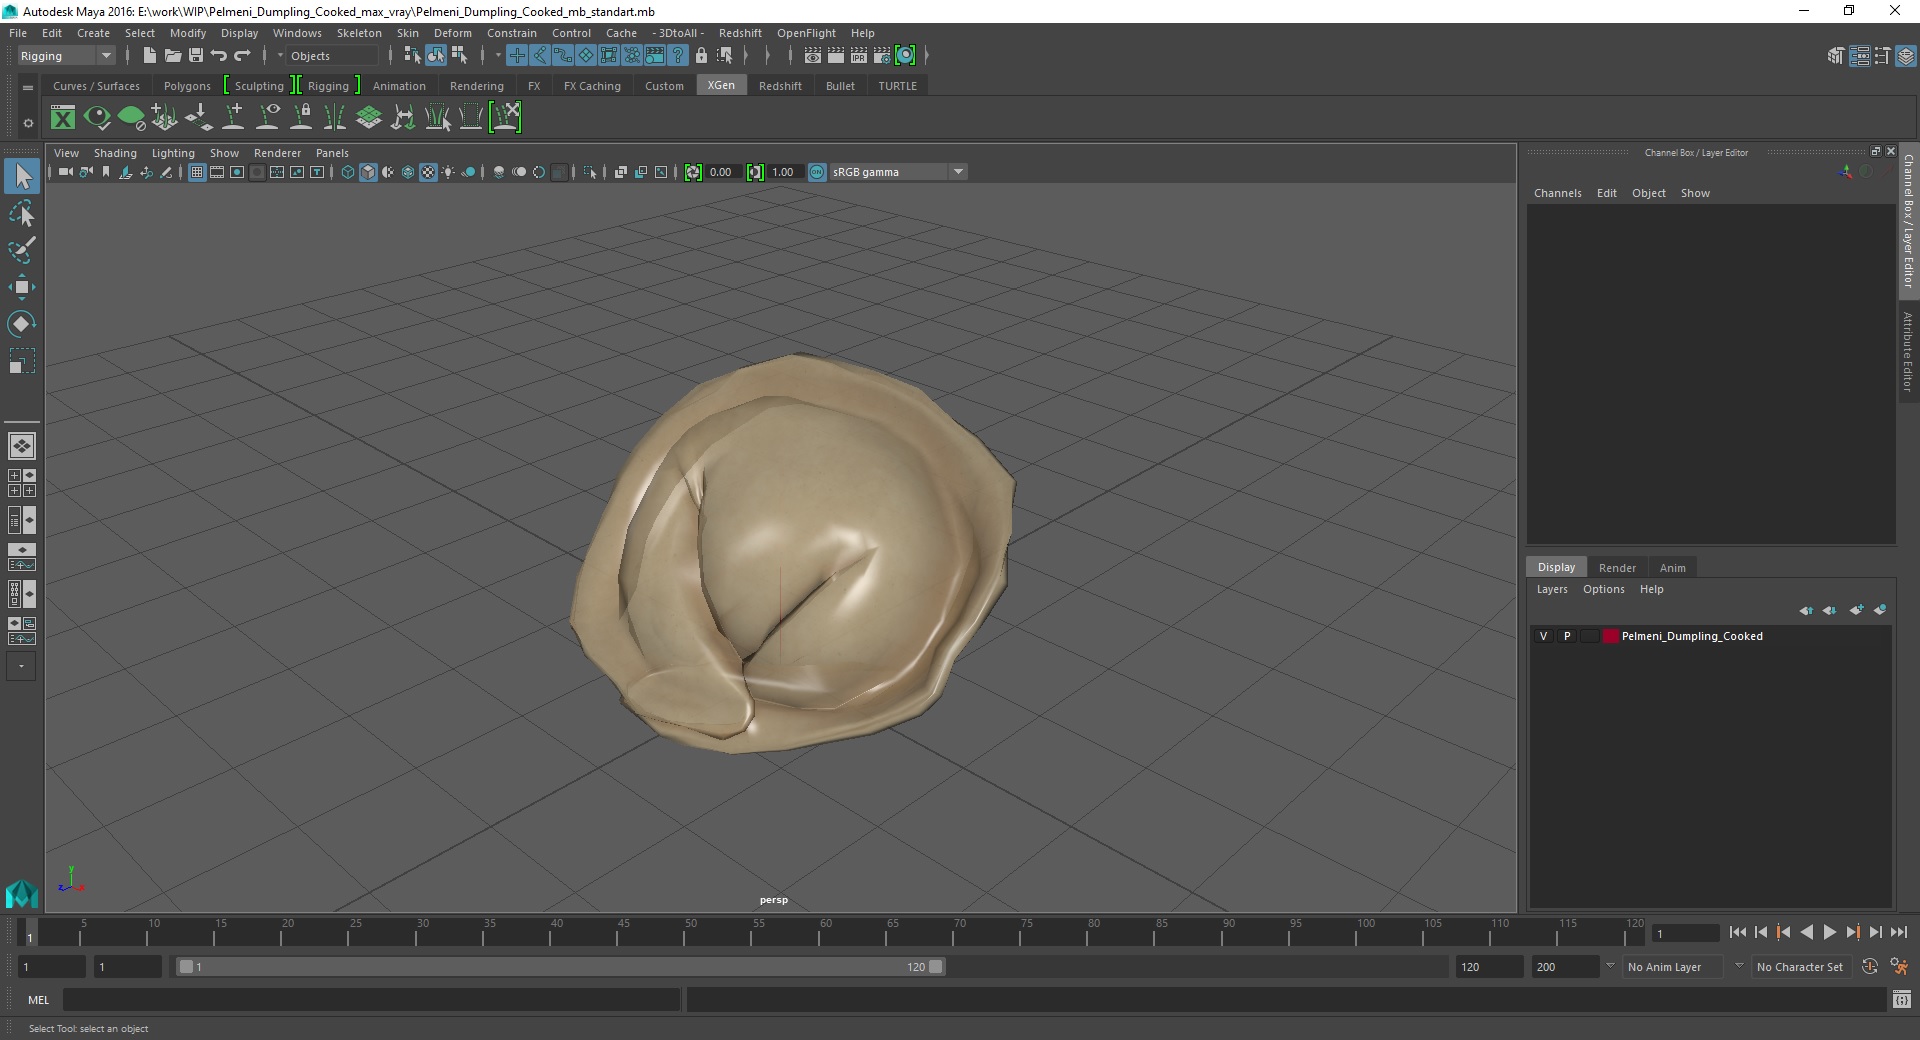Open the Layers menu in Layer Editor

click(x=1552, y=590)
